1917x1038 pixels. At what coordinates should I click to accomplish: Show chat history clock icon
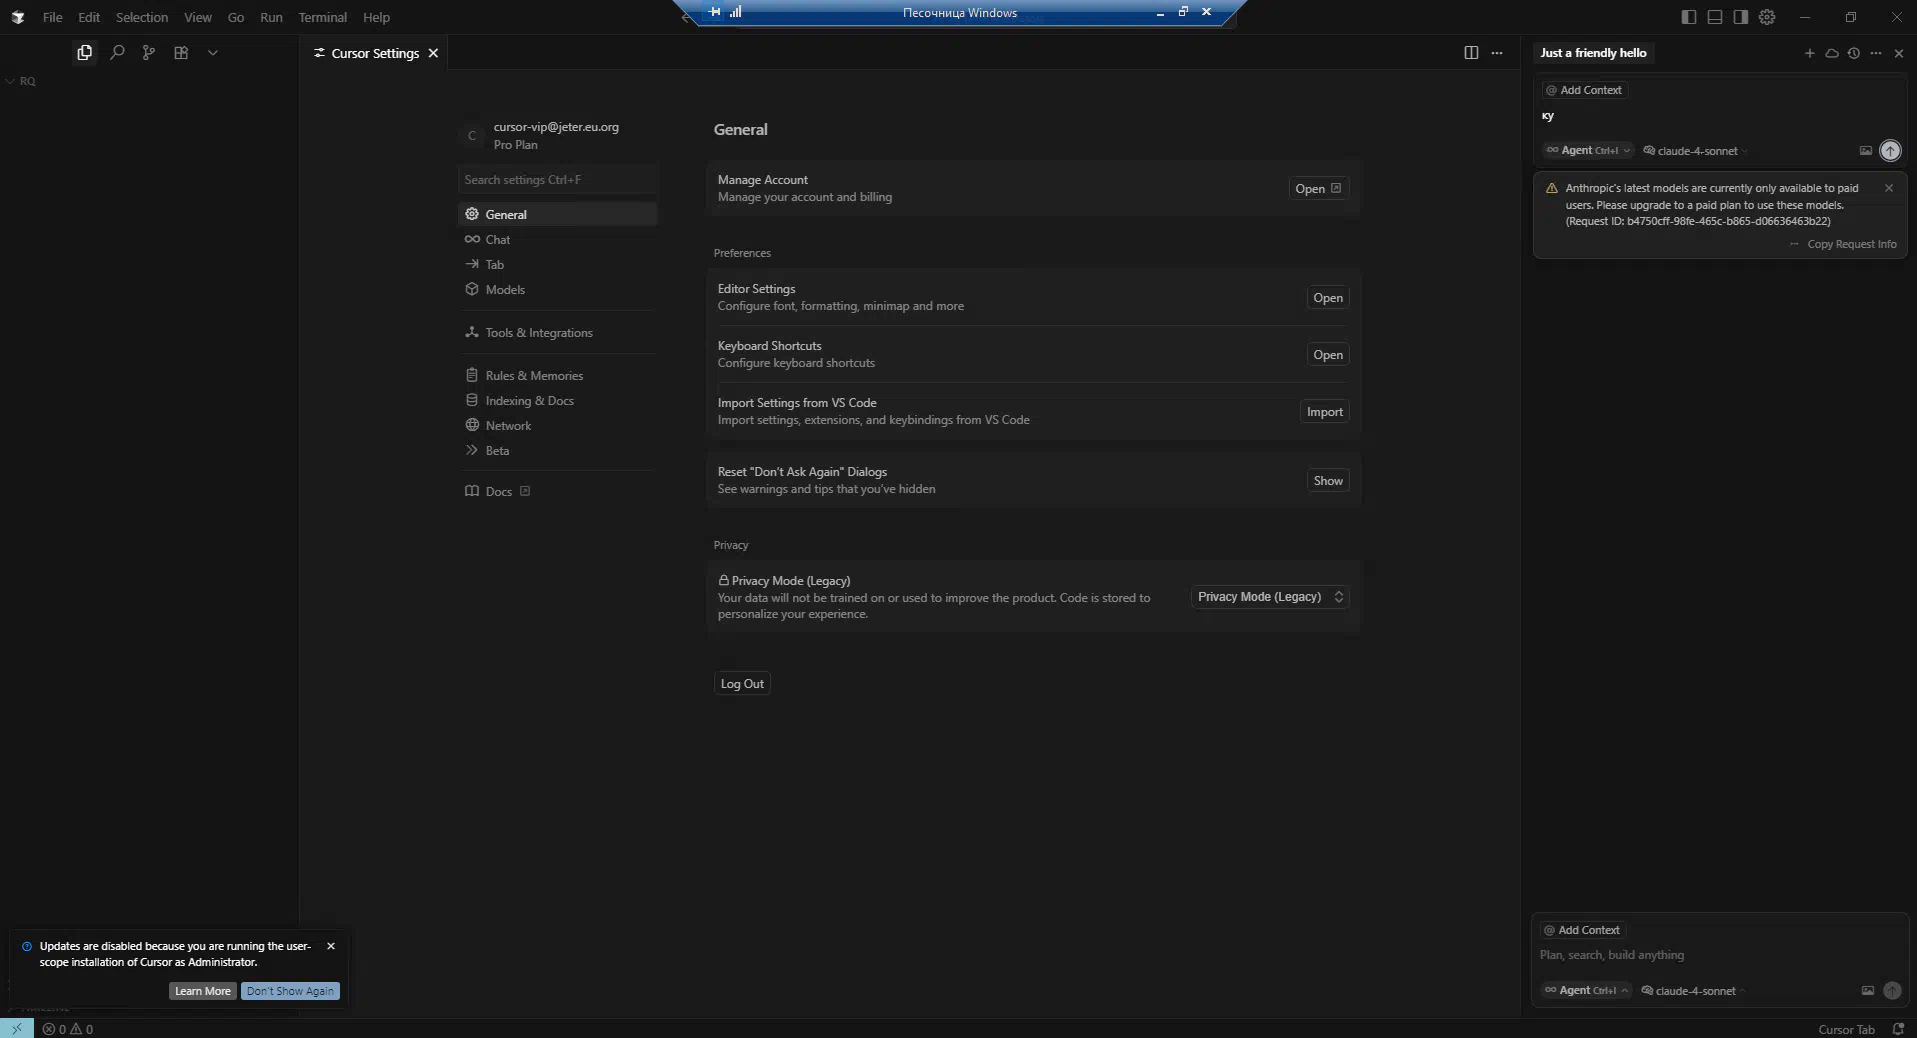[1854, 53]
